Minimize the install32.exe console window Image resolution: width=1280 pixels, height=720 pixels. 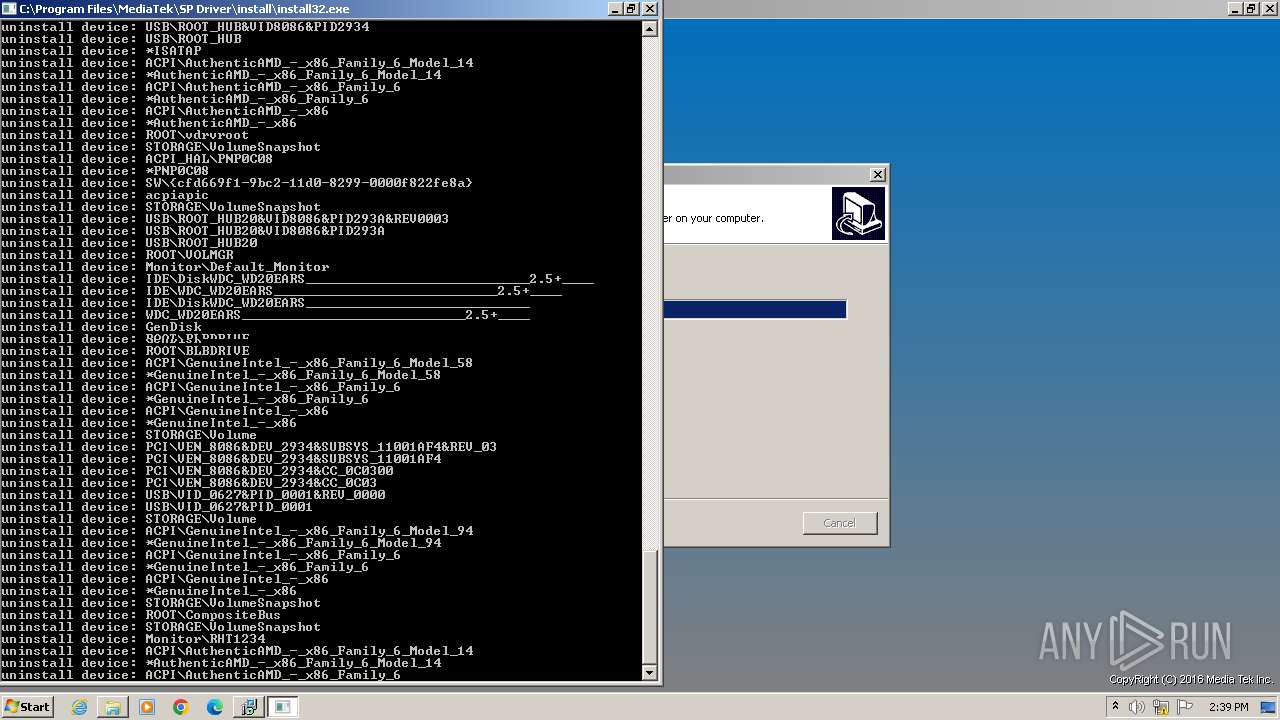coord(615,8)
